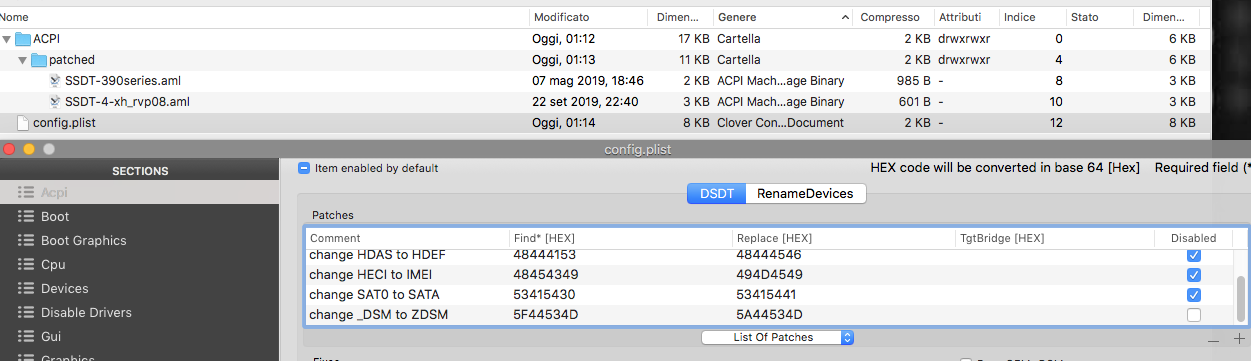This screenshot has height=361, width=1251.
Task: Click the SSDT-4-xh_rvp08.aml file name
Action: [127, 101]
